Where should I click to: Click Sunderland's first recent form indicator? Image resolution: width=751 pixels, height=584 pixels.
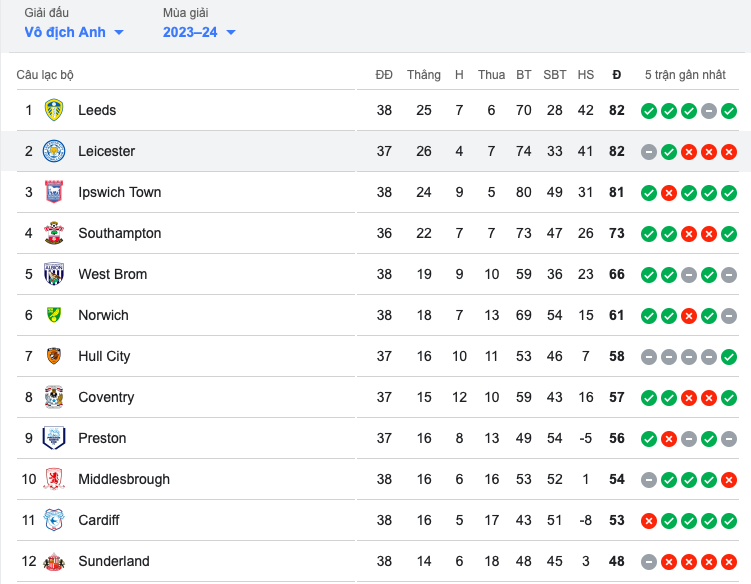(649, 561)
